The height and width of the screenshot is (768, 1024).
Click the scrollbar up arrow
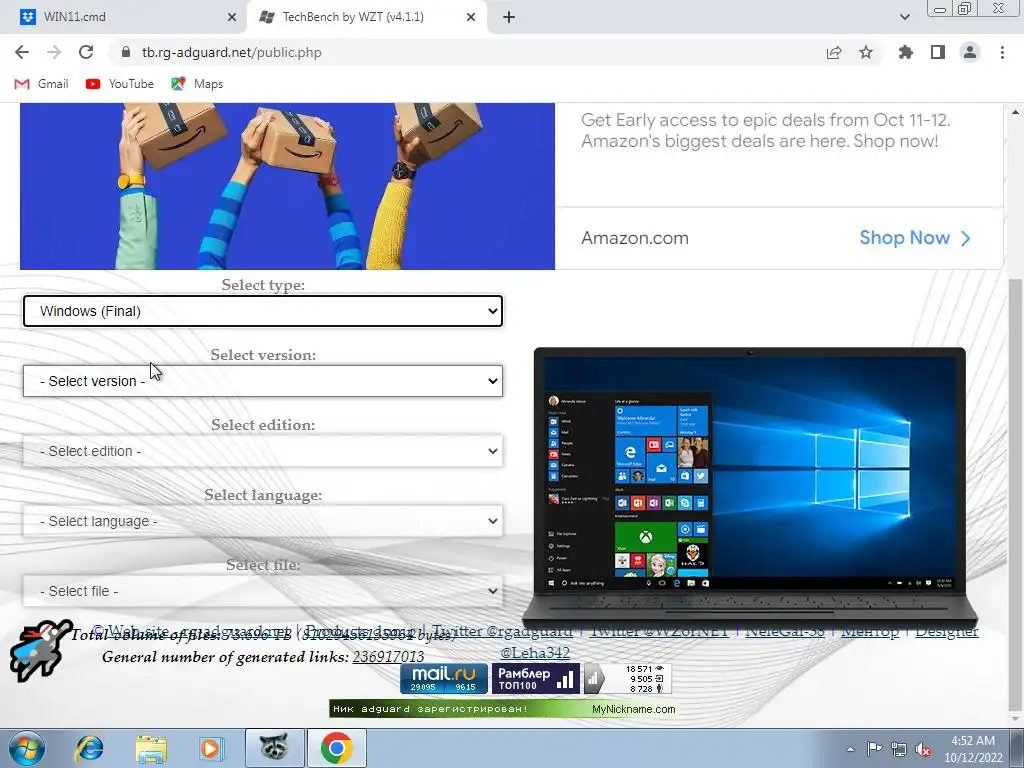pos(1015,112)
